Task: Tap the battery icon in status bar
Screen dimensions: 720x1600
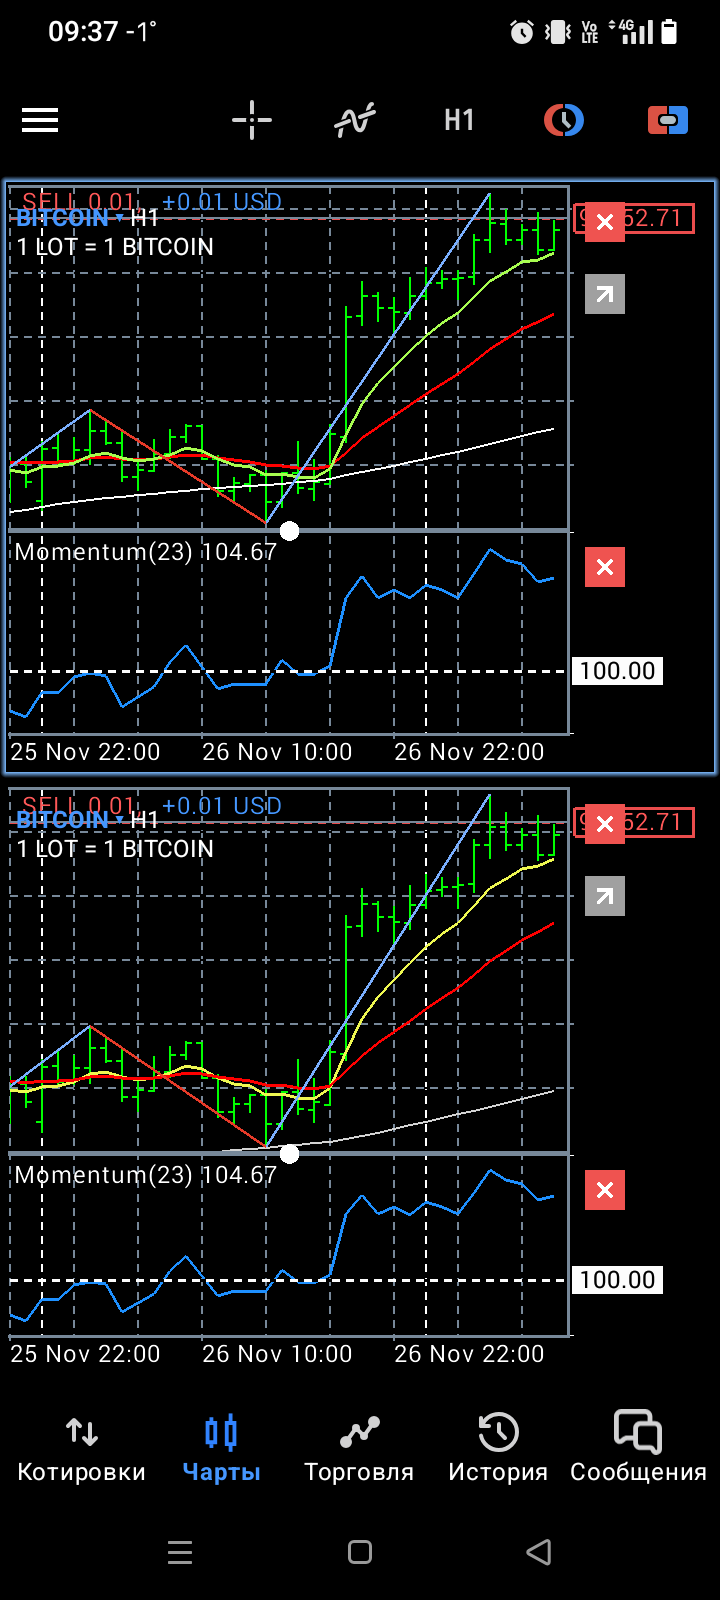Action: coord(669,32)
